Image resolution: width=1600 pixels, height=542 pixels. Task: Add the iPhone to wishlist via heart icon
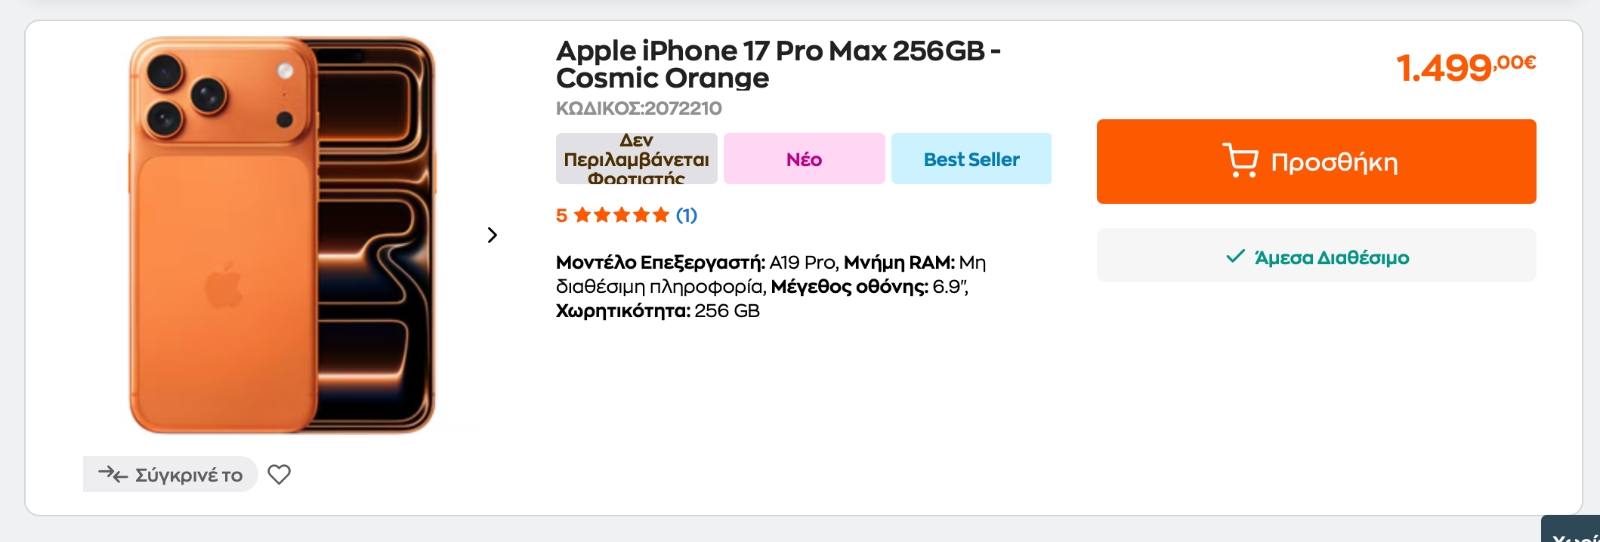[279, 475]
